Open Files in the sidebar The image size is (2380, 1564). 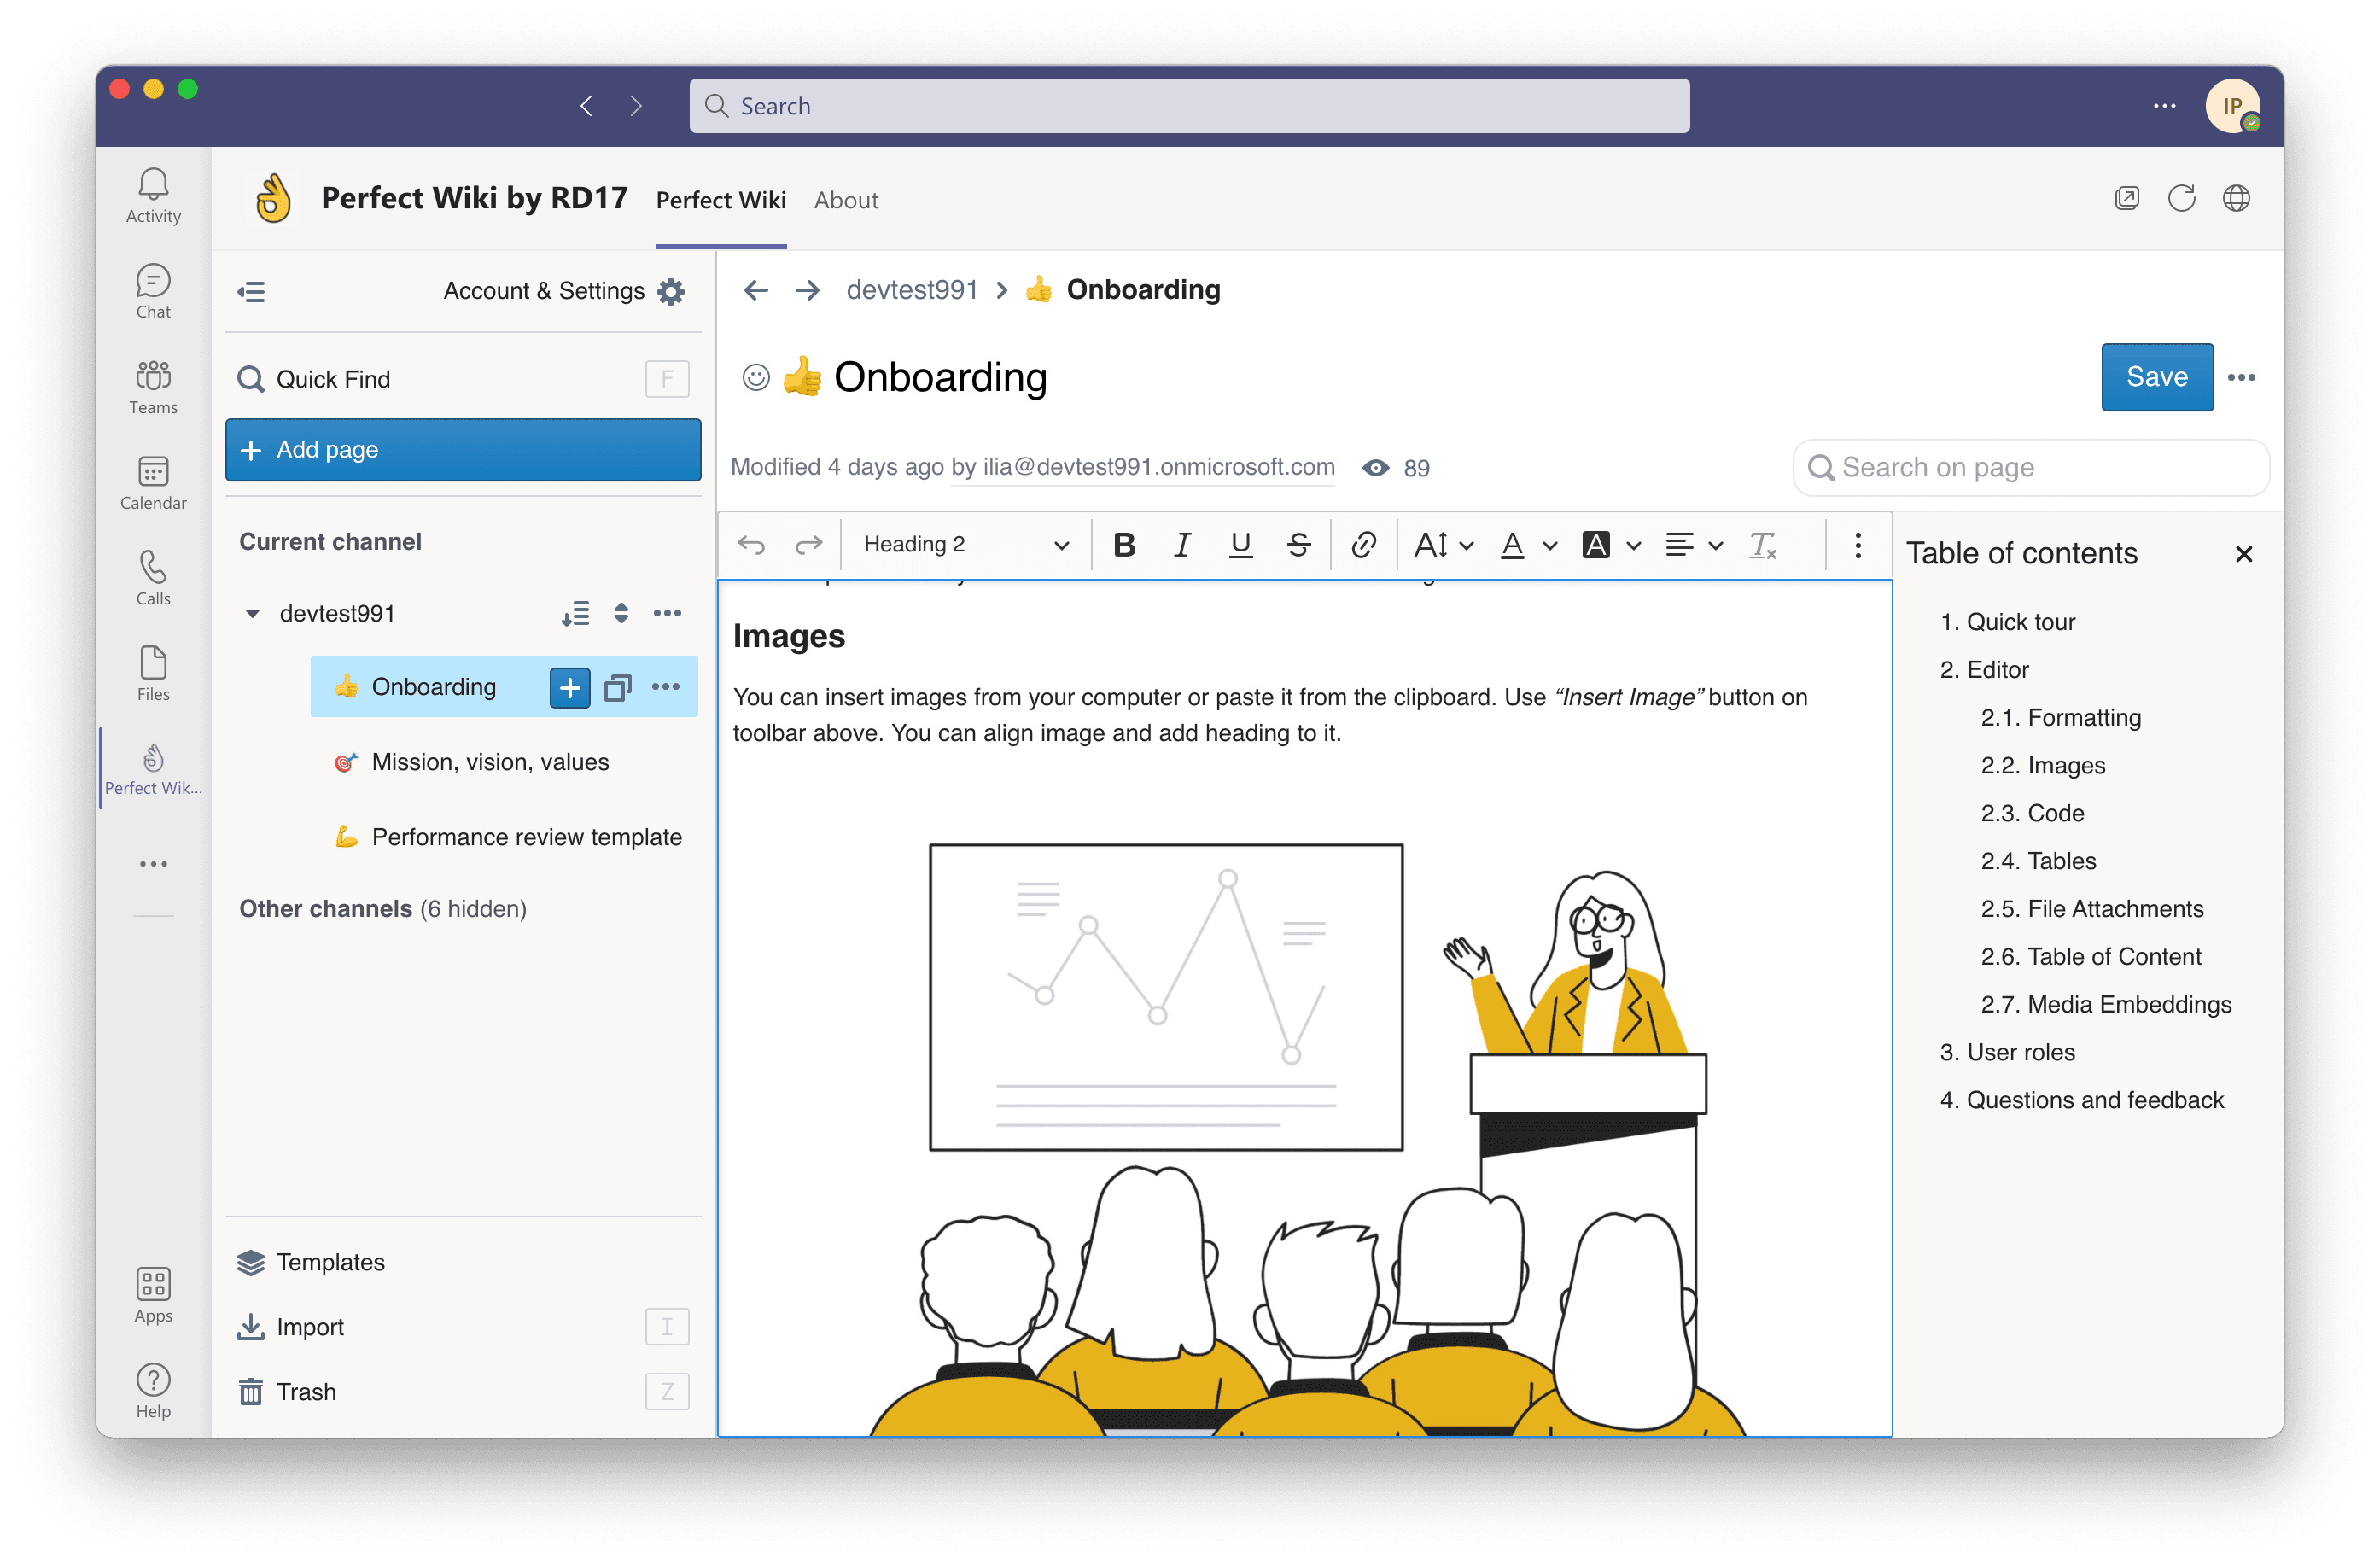coord(153,674)
